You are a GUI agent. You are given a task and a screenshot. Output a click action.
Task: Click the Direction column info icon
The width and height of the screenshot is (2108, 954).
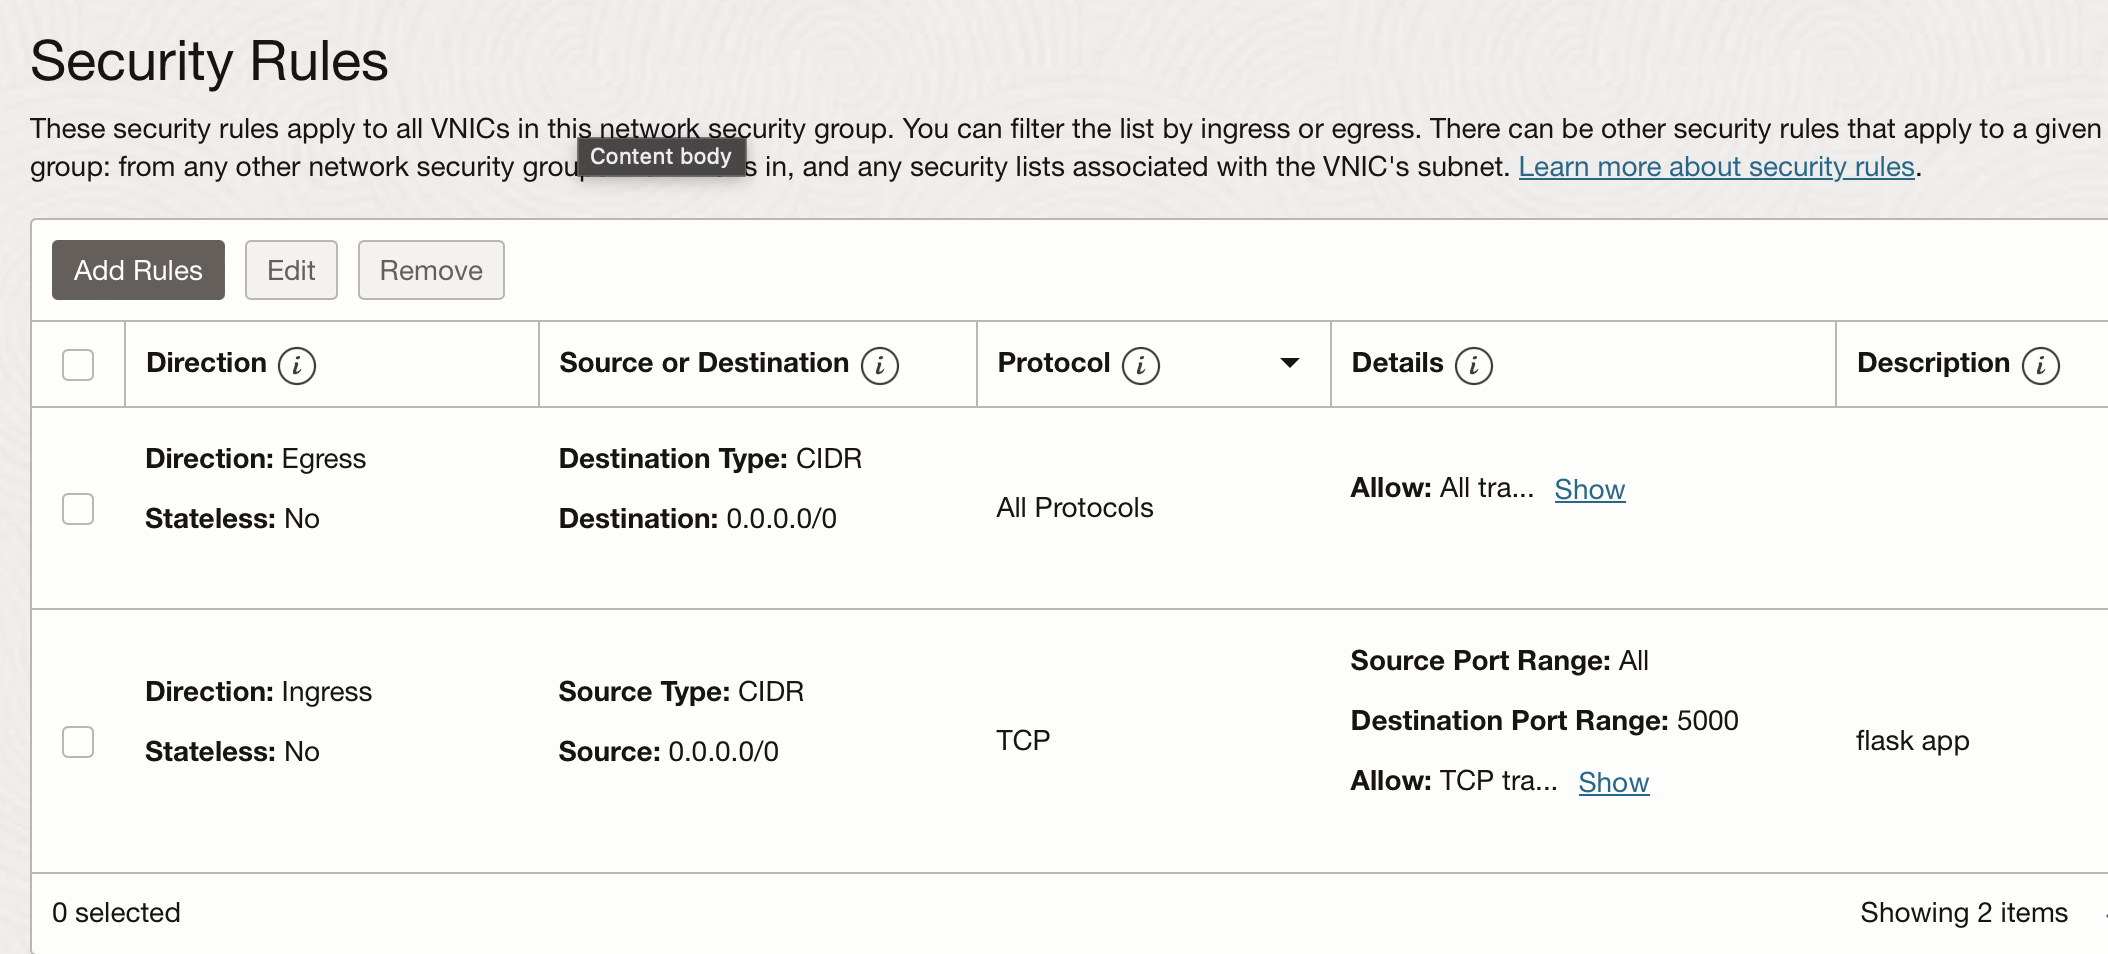tap(297, 365)
